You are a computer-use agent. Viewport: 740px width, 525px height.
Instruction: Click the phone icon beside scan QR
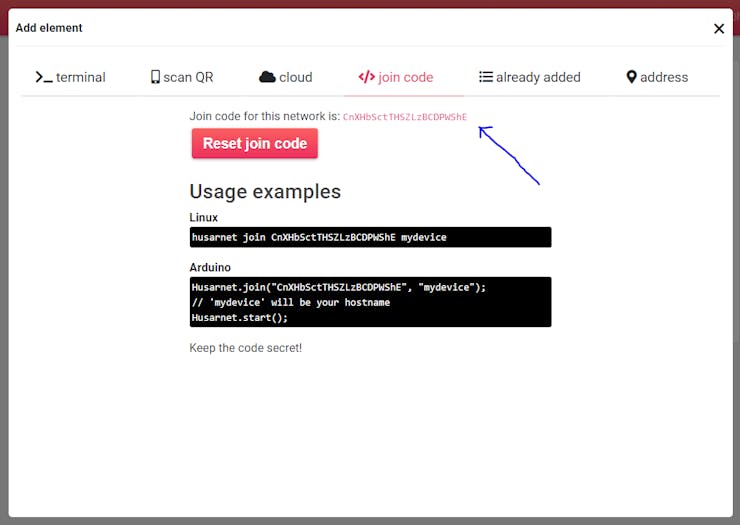pos(155,77)
